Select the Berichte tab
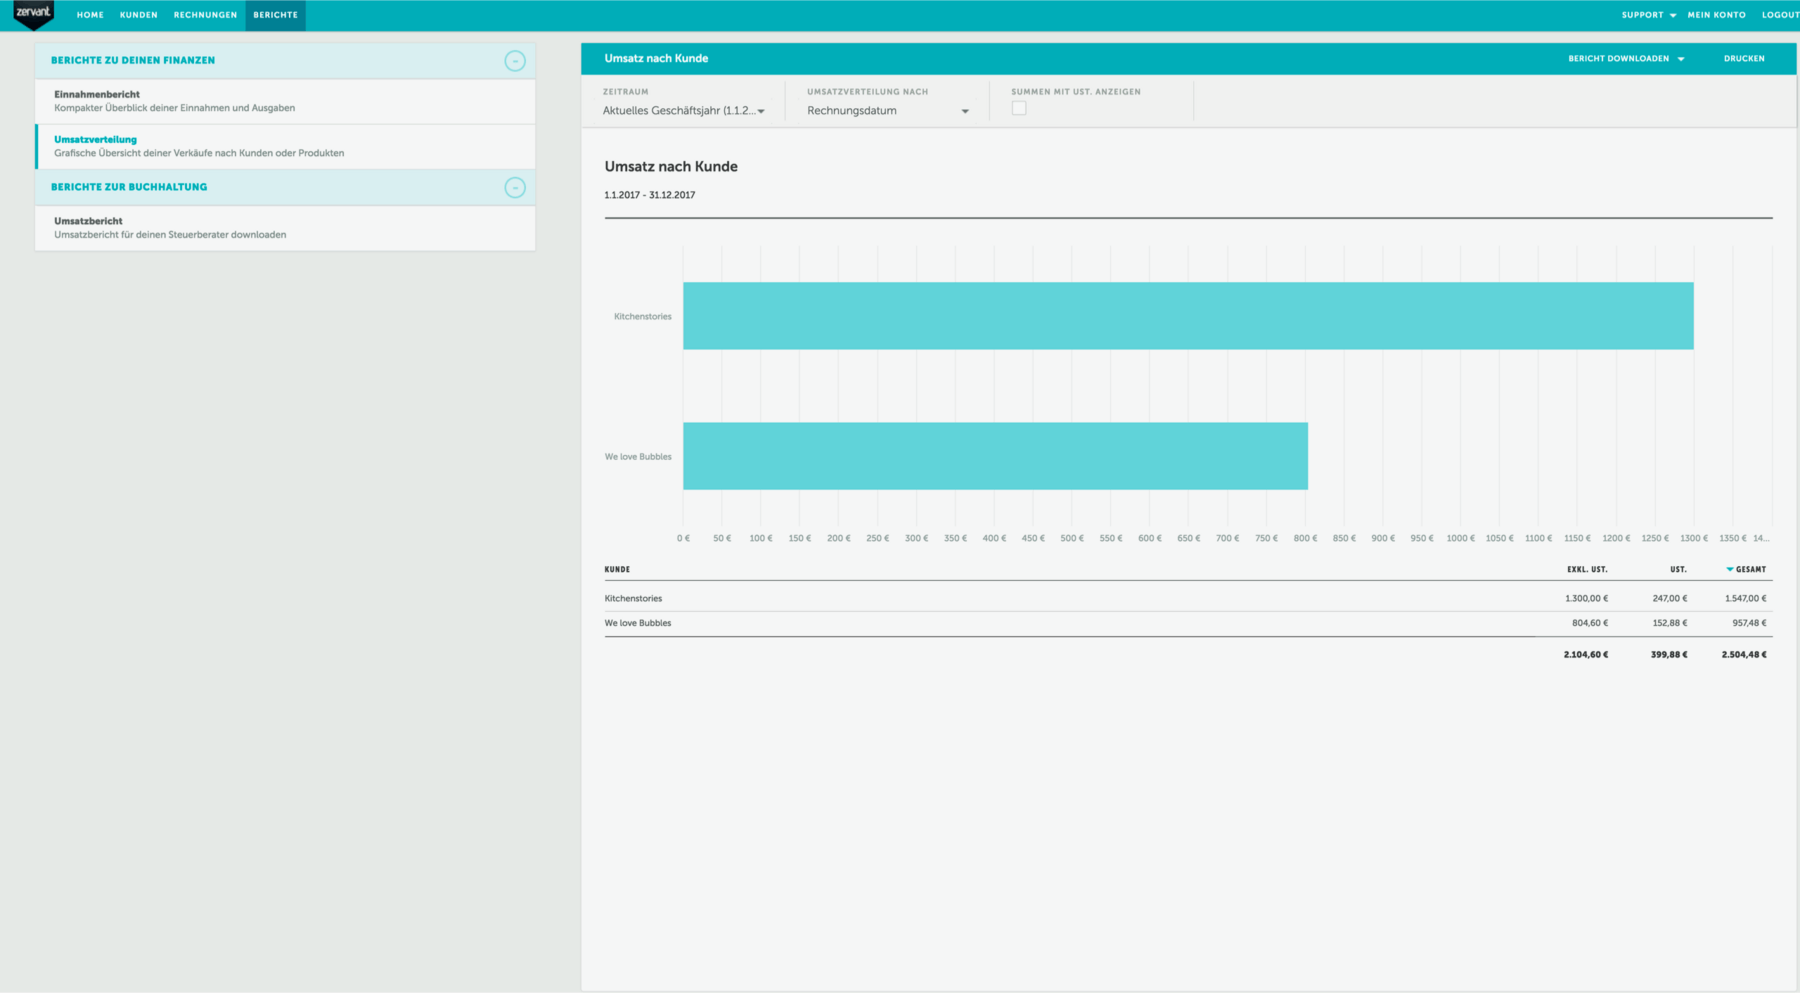This screenshot has height=993, width=1800. pos(275,15)
